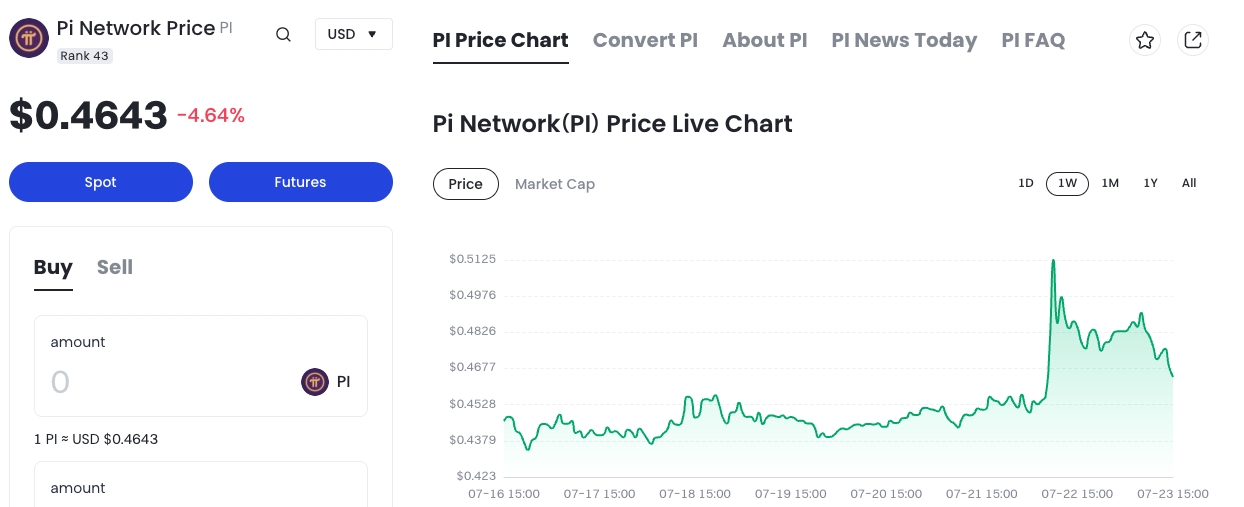Image resolution: width=1244 pixels, height=507 pixels.
Task: Click the PI amount input field
Action: [160, 382]
